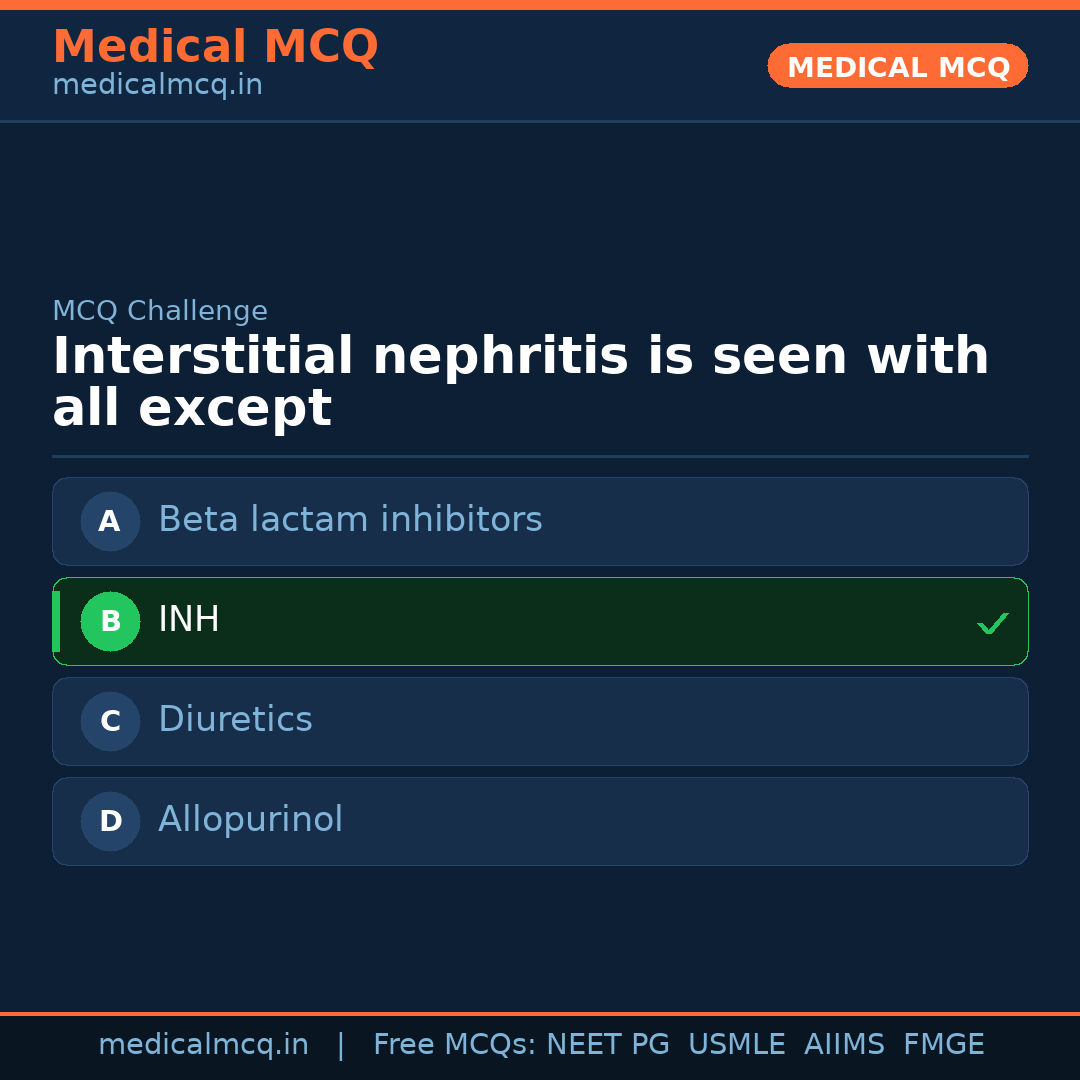This screenshot has height=1080, width=1080.
Task: Open medicalmcq.in link below the header title
Action: (157, 86)
